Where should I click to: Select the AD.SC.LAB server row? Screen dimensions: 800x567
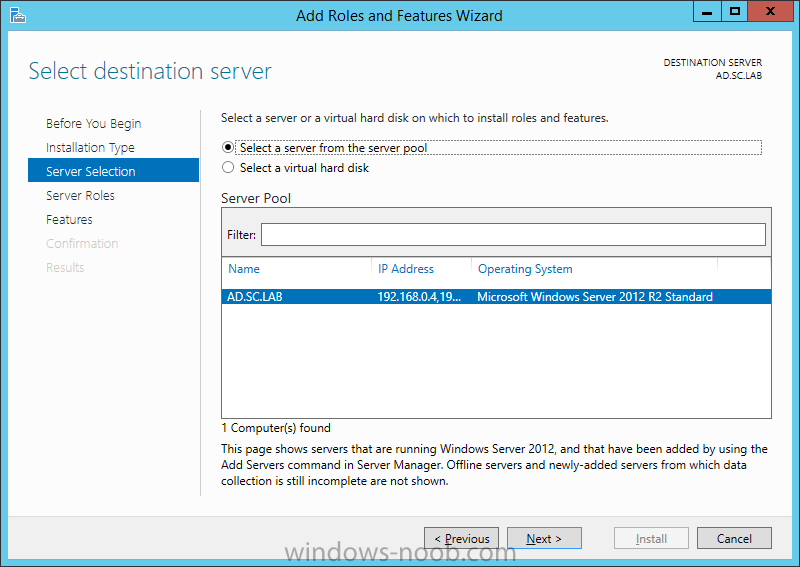click(496, 297)
